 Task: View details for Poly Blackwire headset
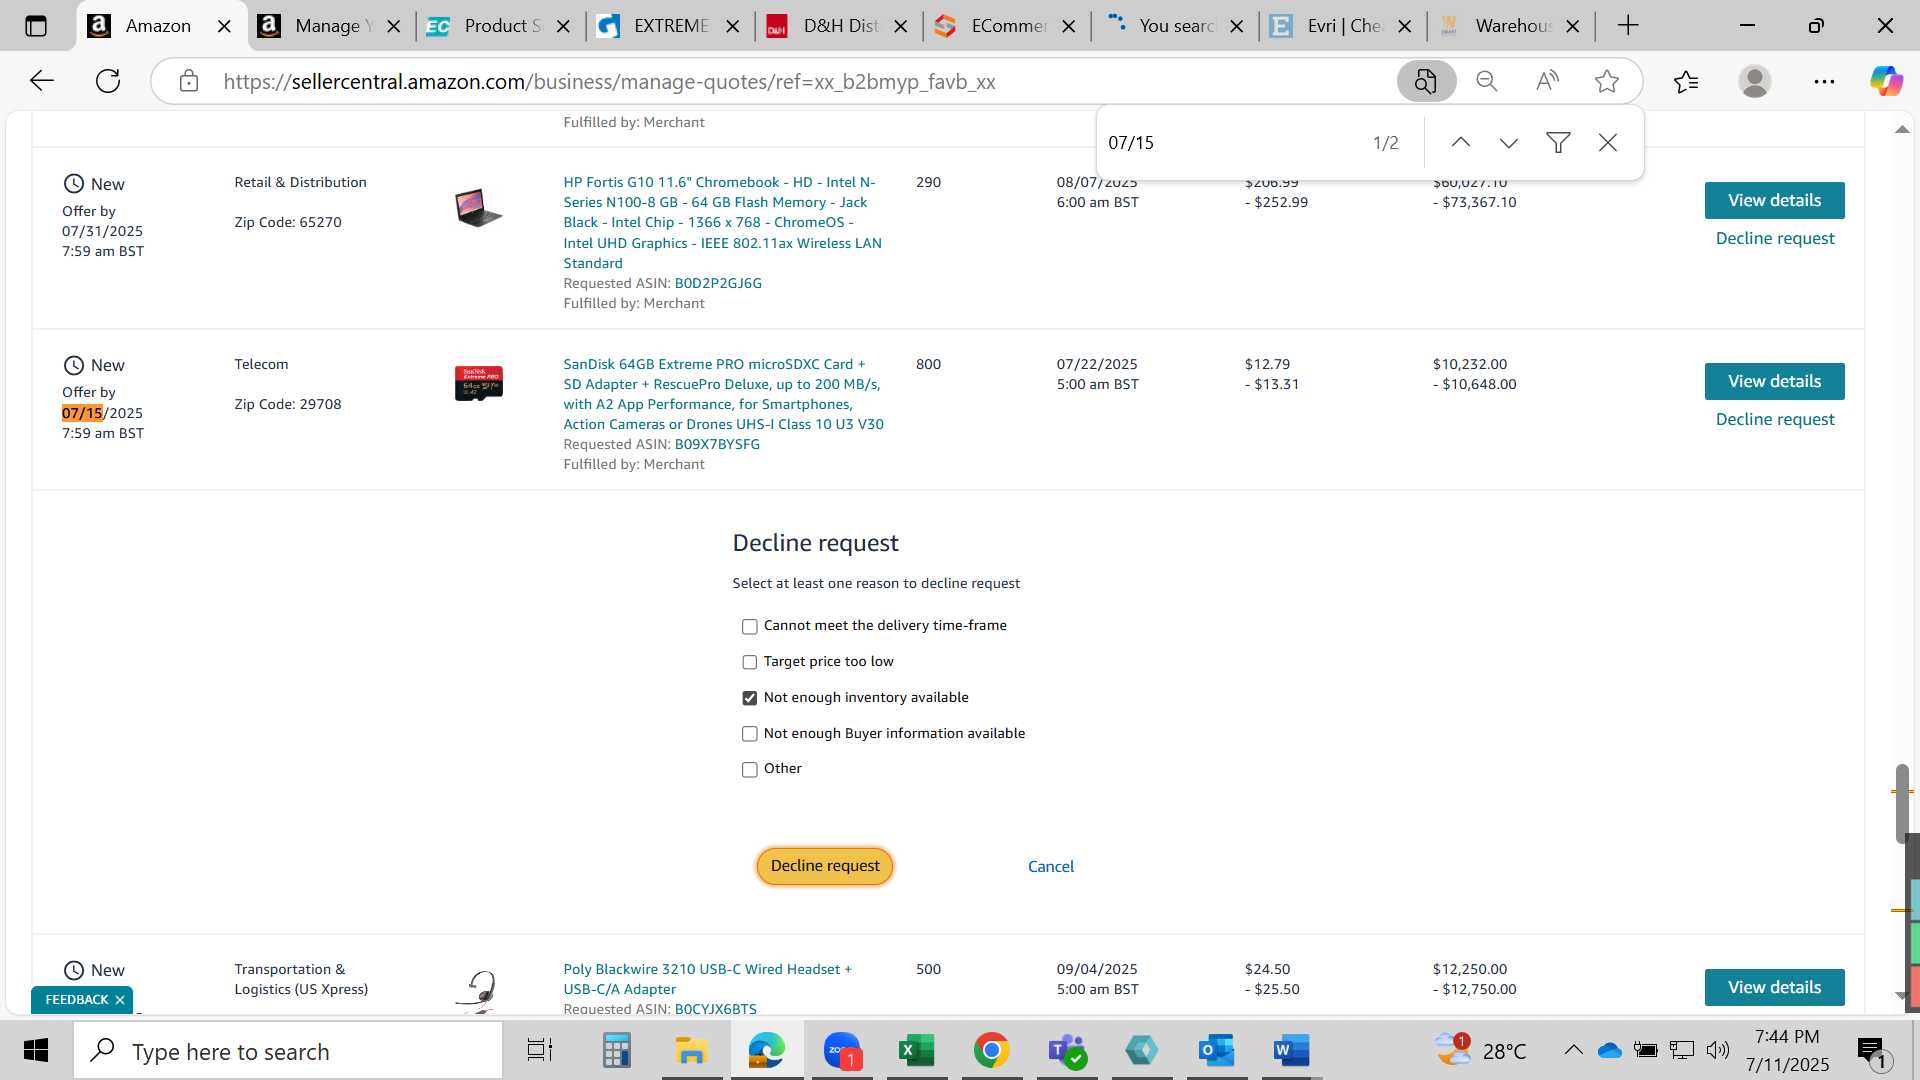coord(1774,987)
